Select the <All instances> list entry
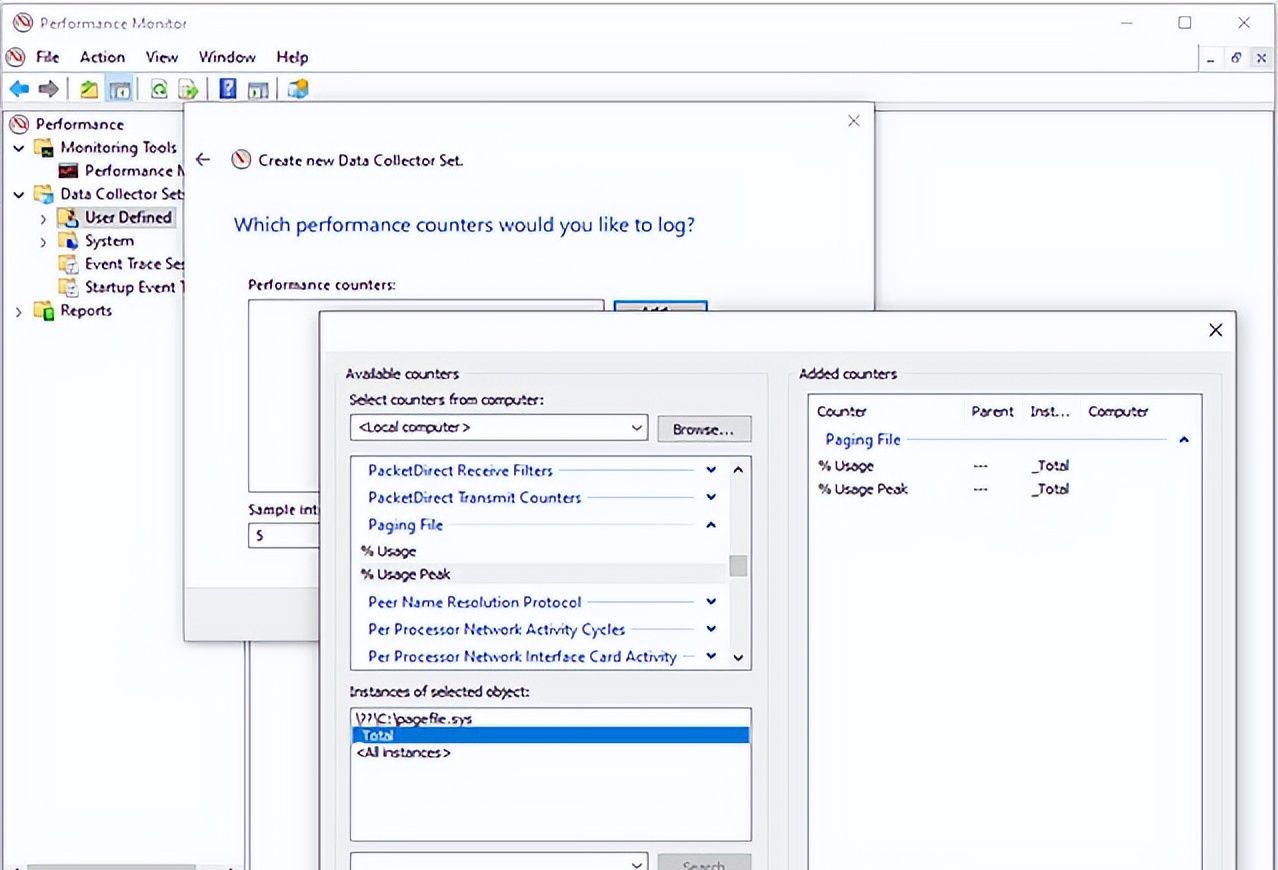1278x870 pixels. point(403,752)
